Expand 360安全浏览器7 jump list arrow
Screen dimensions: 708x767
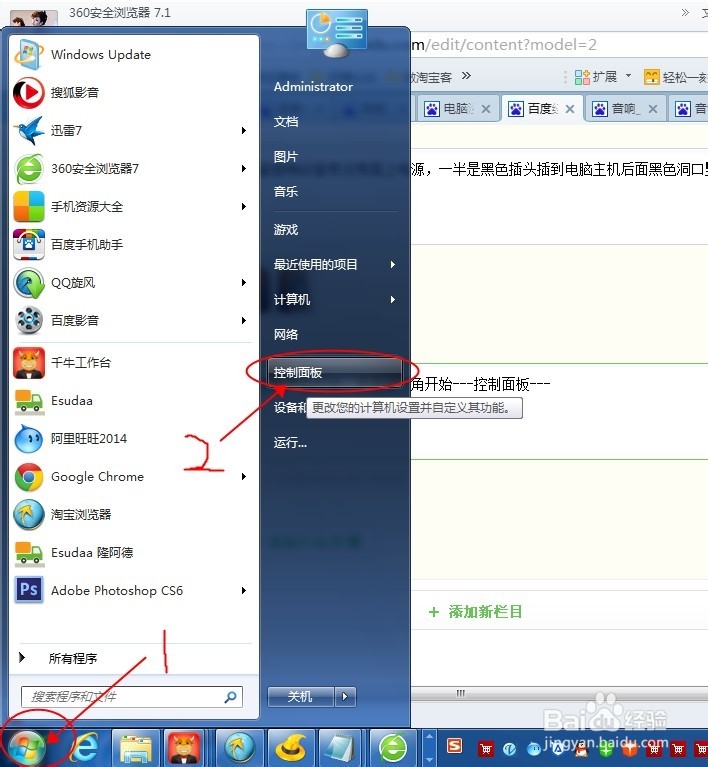(244, 169)
